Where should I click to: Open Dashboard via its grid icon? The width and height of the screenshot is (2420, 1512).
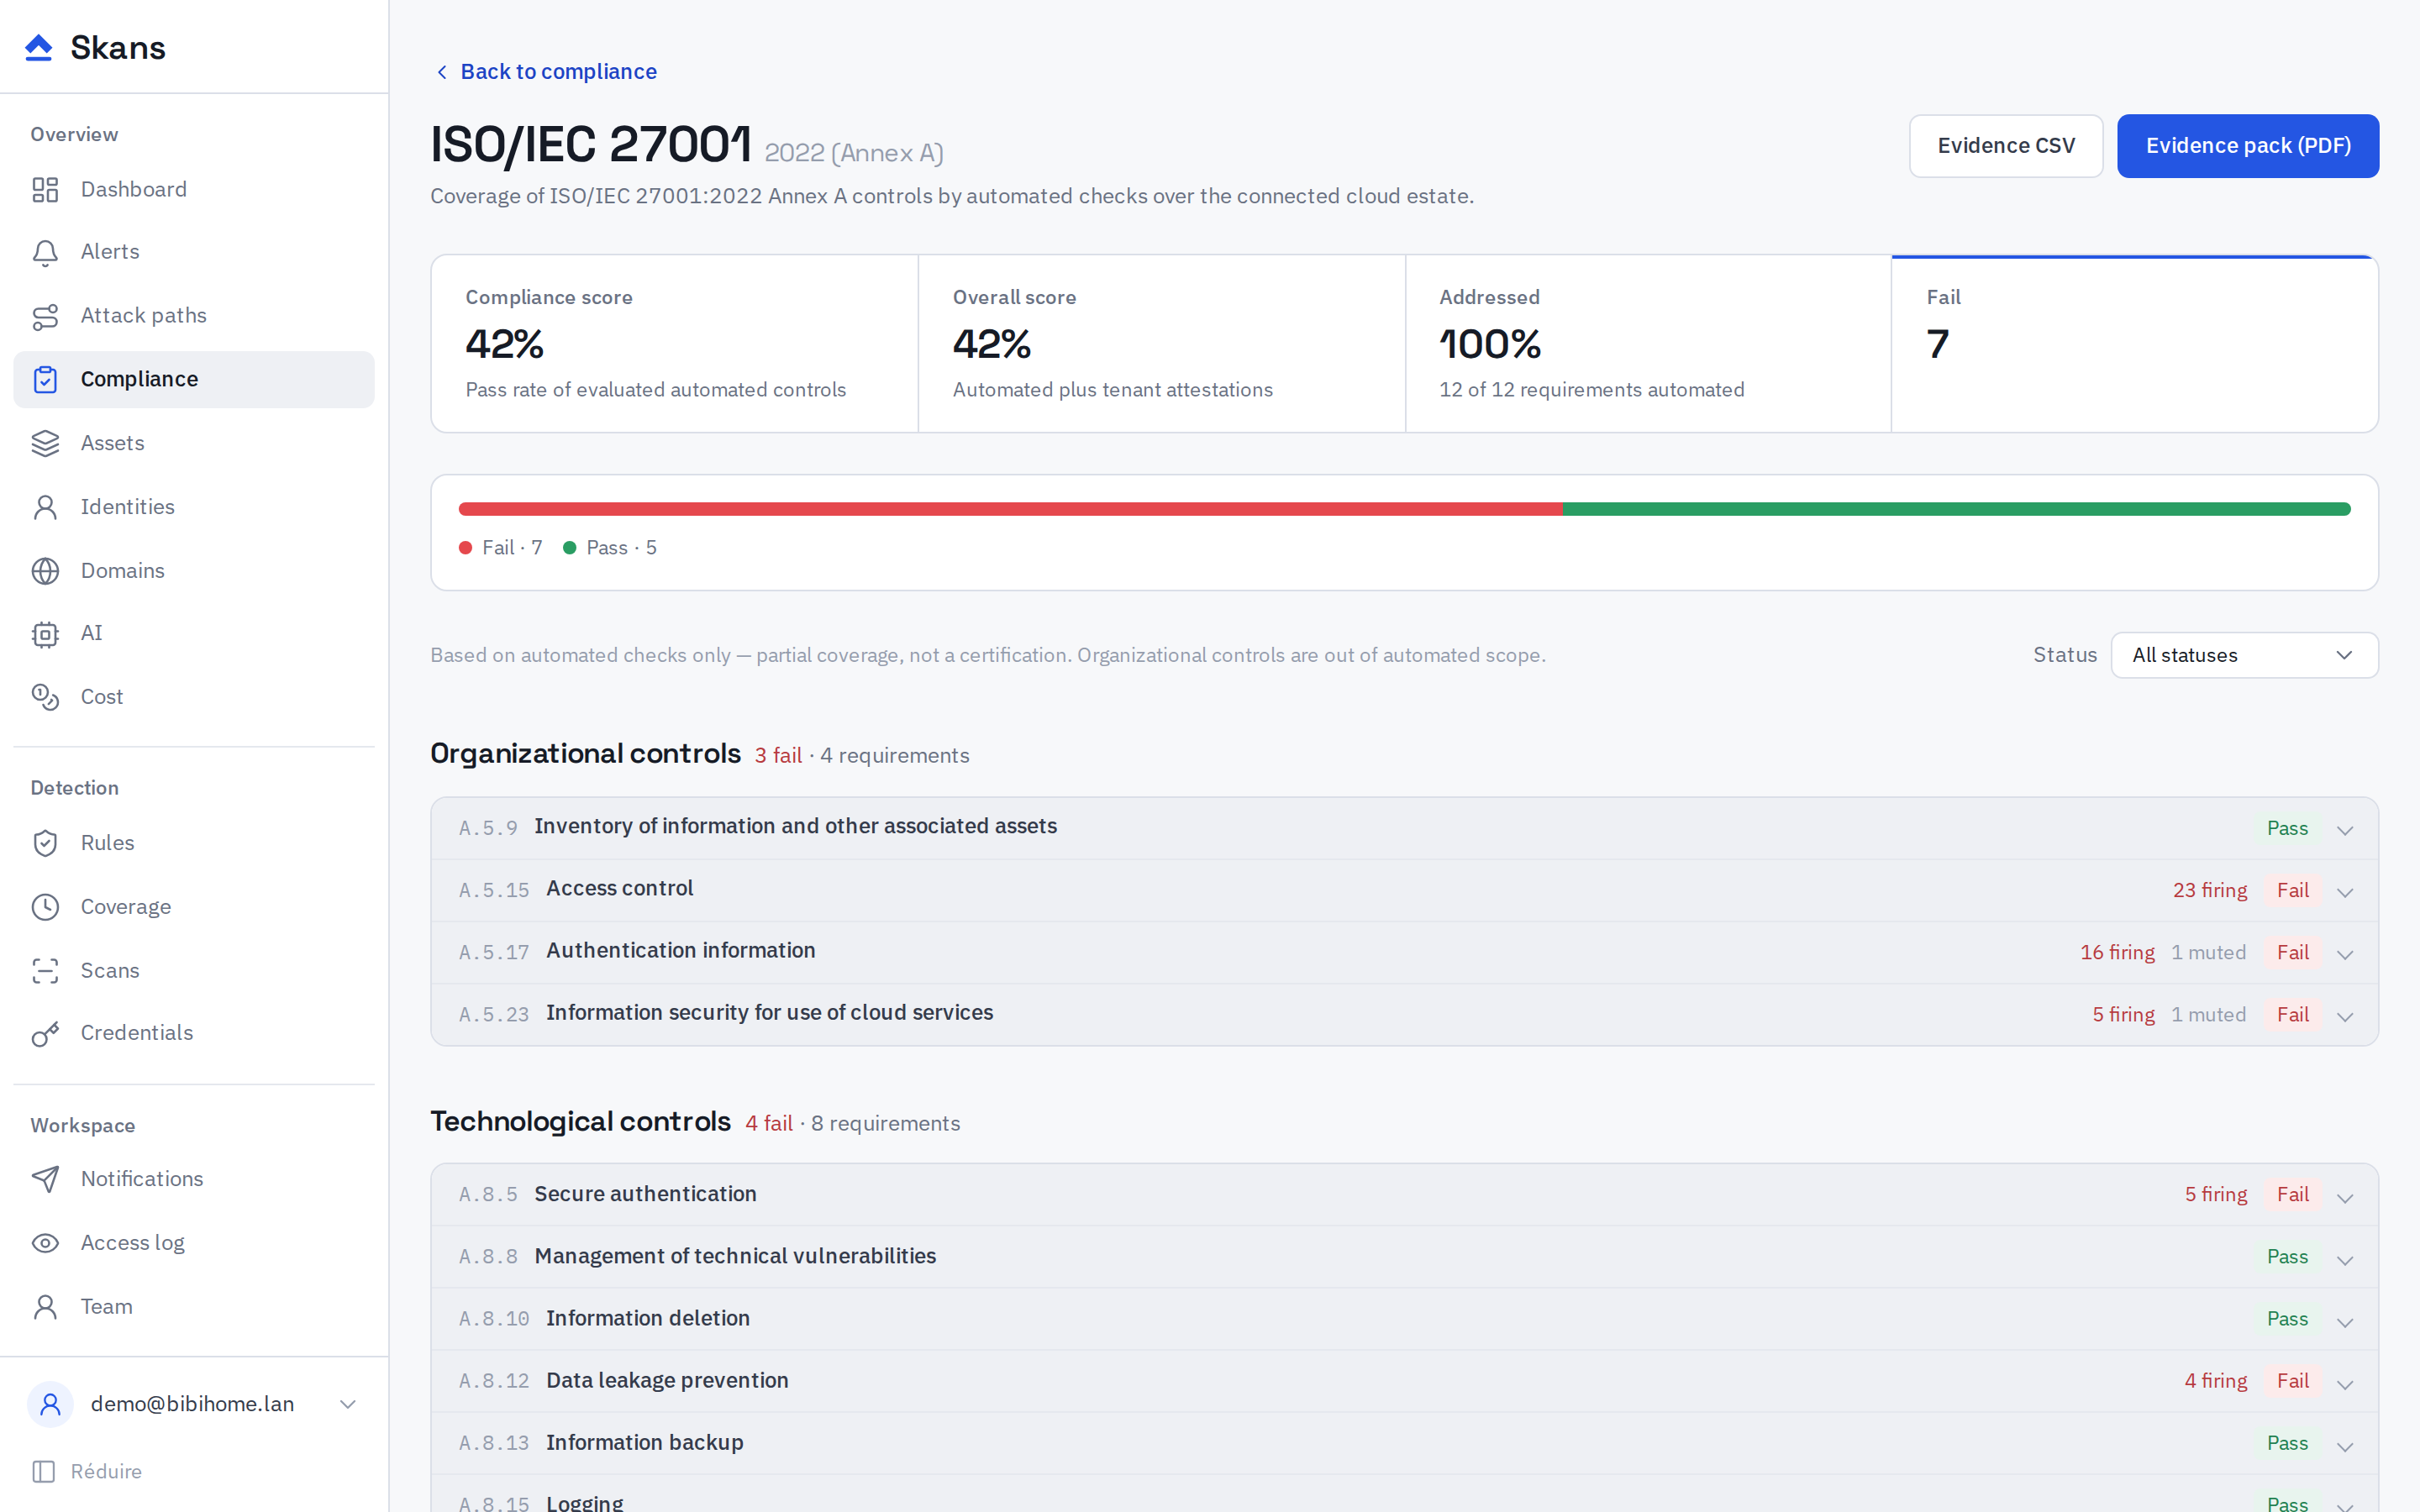pyautogui.click(x=45, y=189)
